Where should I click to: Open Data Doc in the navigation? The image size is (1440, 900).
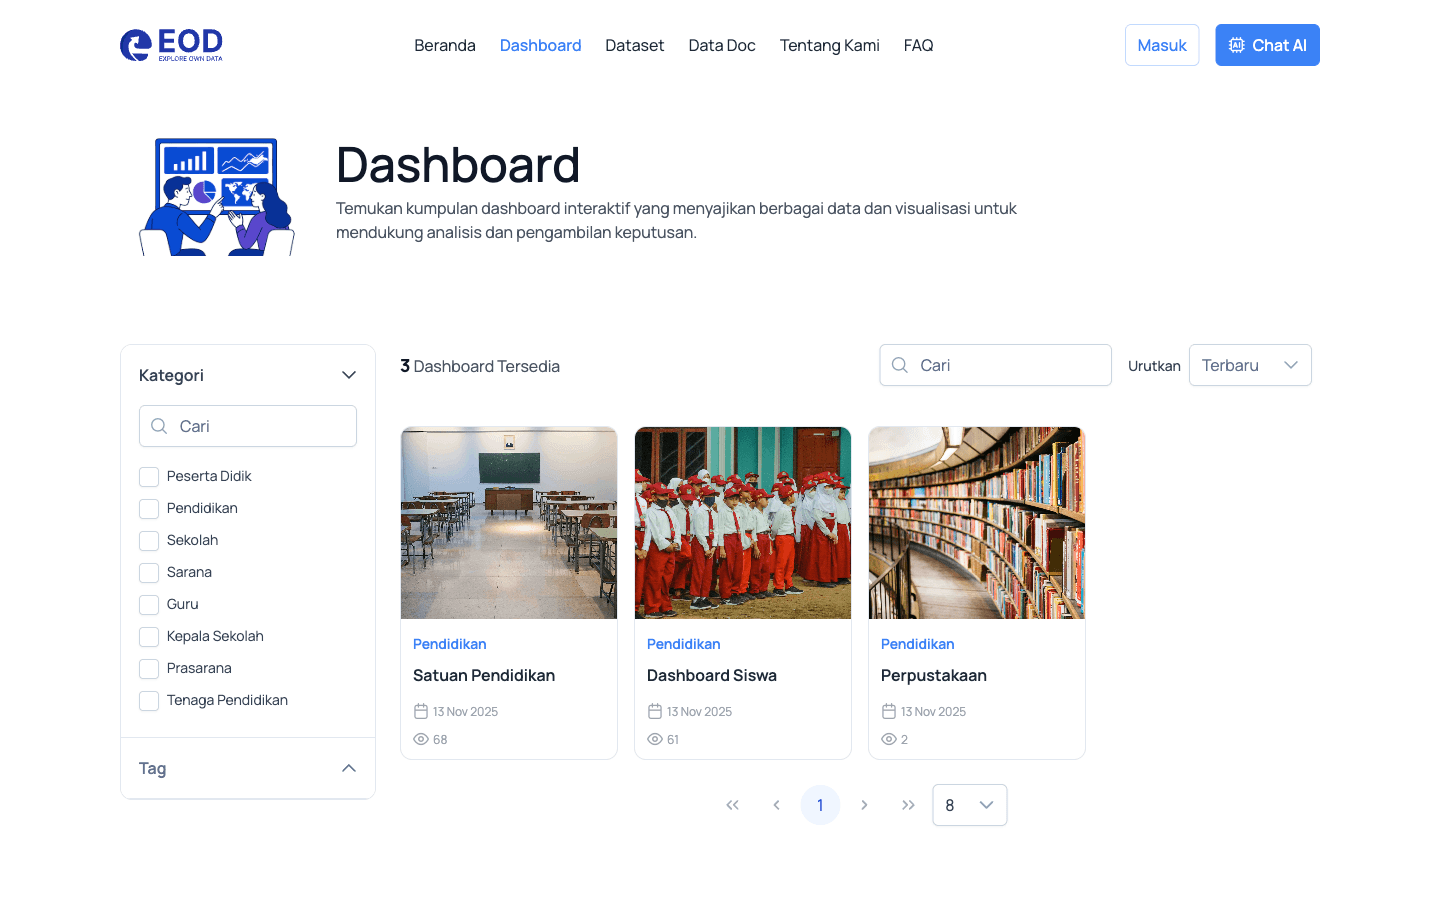722,45
